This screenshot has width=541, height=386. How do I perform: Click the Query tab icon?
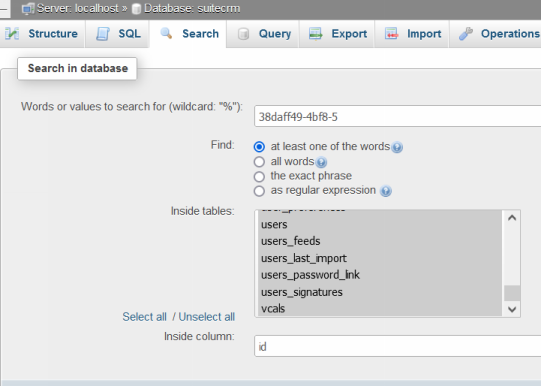pyautogui.click(x=244, y=34)
